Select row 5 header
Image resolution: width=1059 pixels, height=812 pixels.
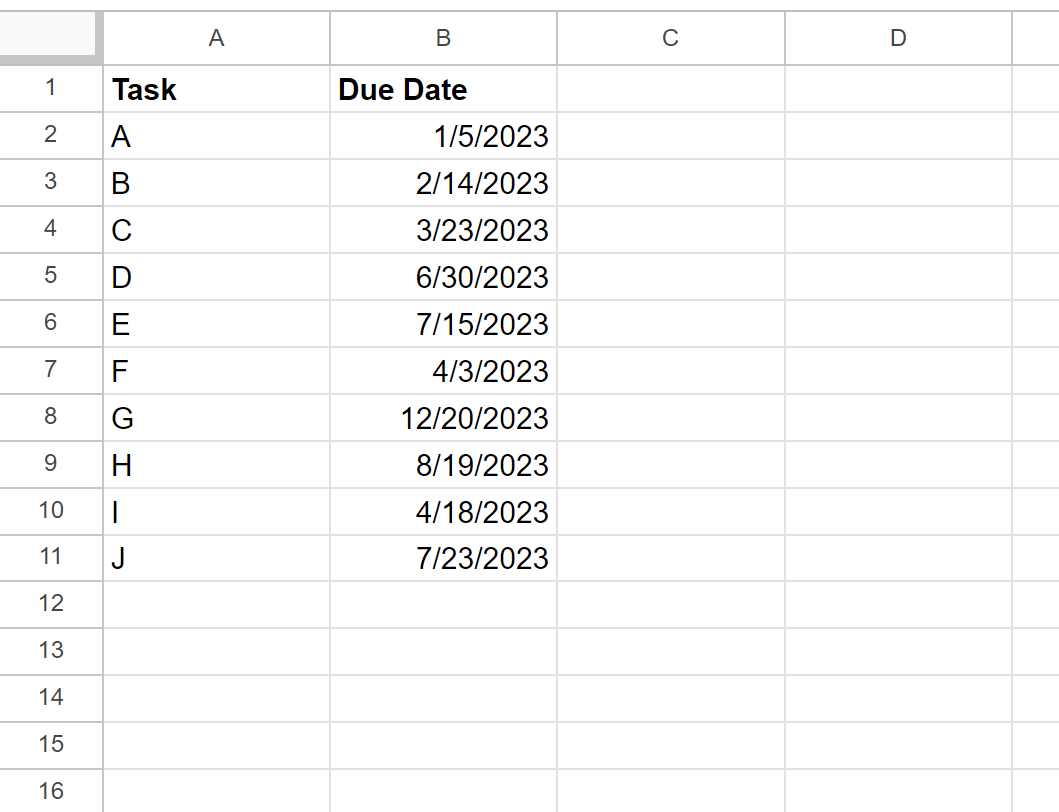51,277
